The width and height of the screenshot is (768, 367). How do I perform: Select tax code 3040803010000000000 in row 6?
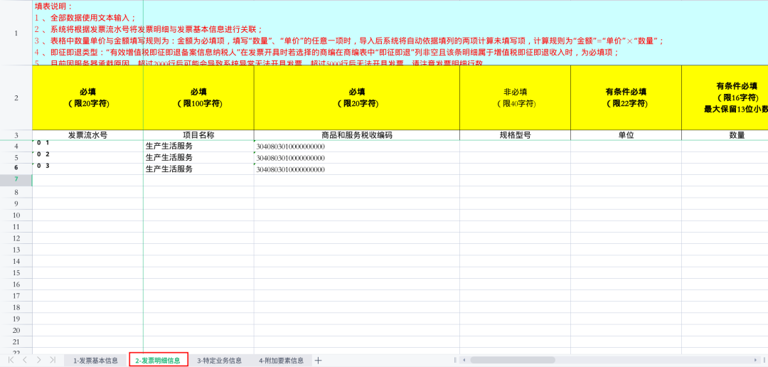pos(357,169)
